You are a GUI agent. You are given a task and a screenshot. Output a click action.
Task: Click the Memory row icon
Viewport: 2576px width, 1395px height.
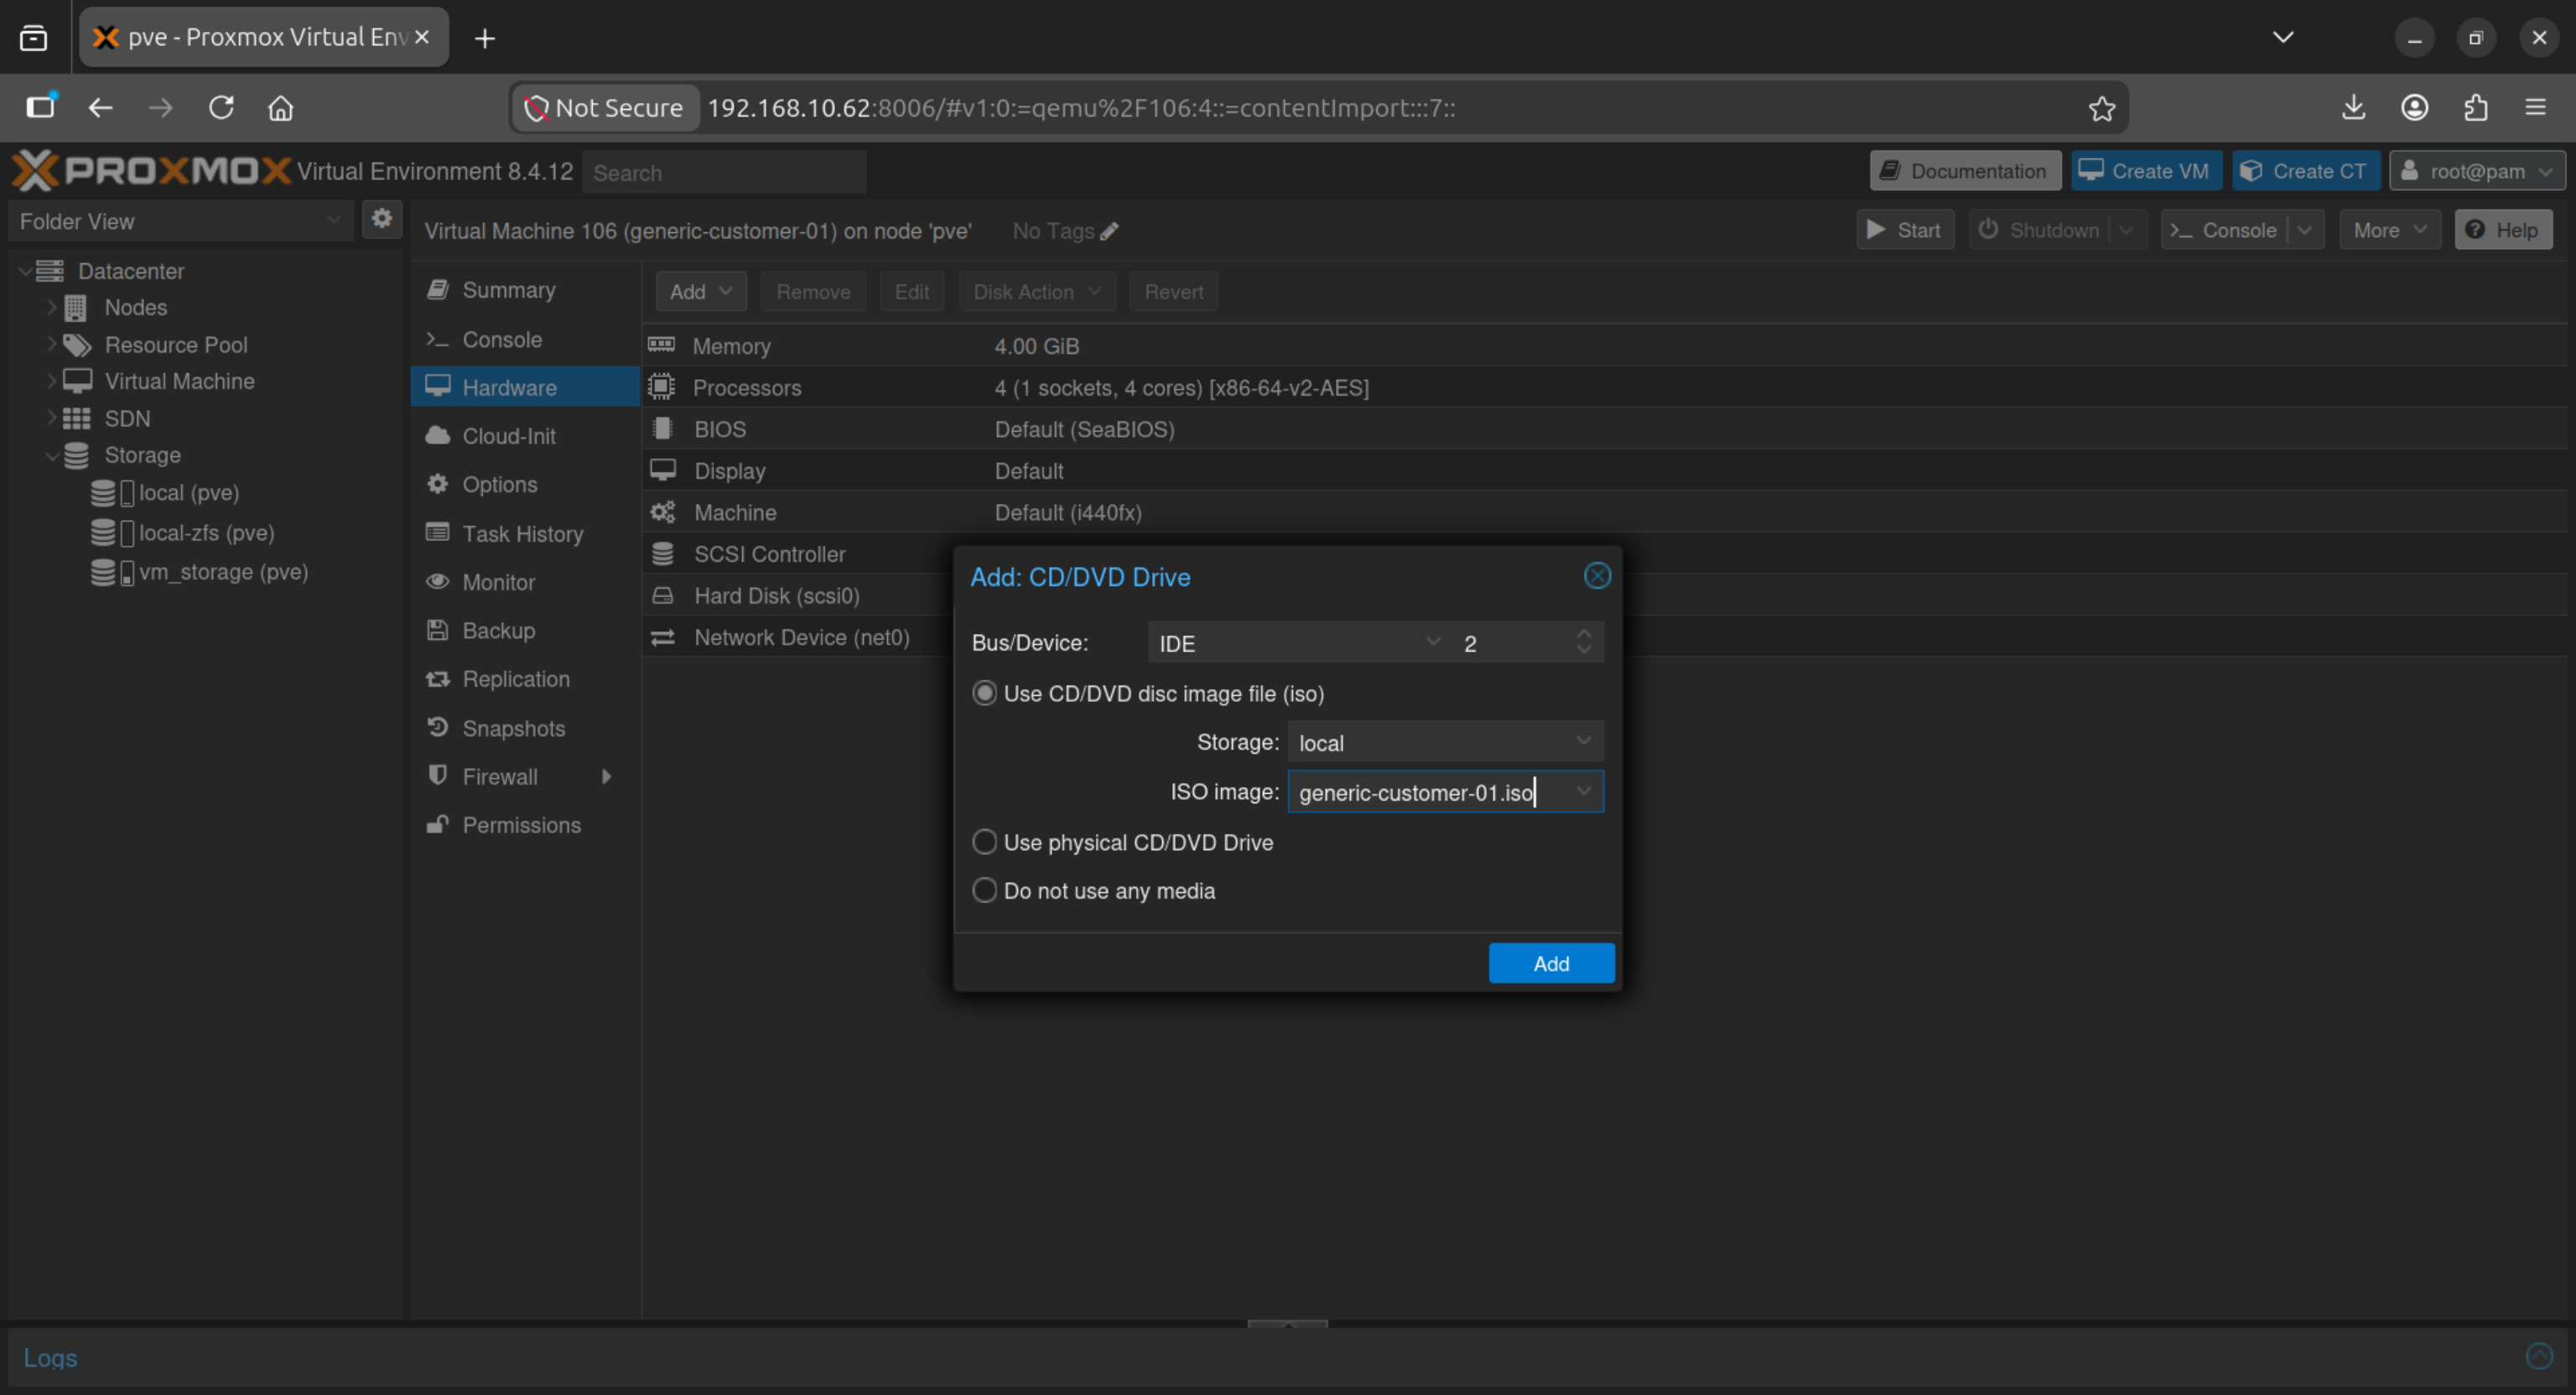coord(661,345)
